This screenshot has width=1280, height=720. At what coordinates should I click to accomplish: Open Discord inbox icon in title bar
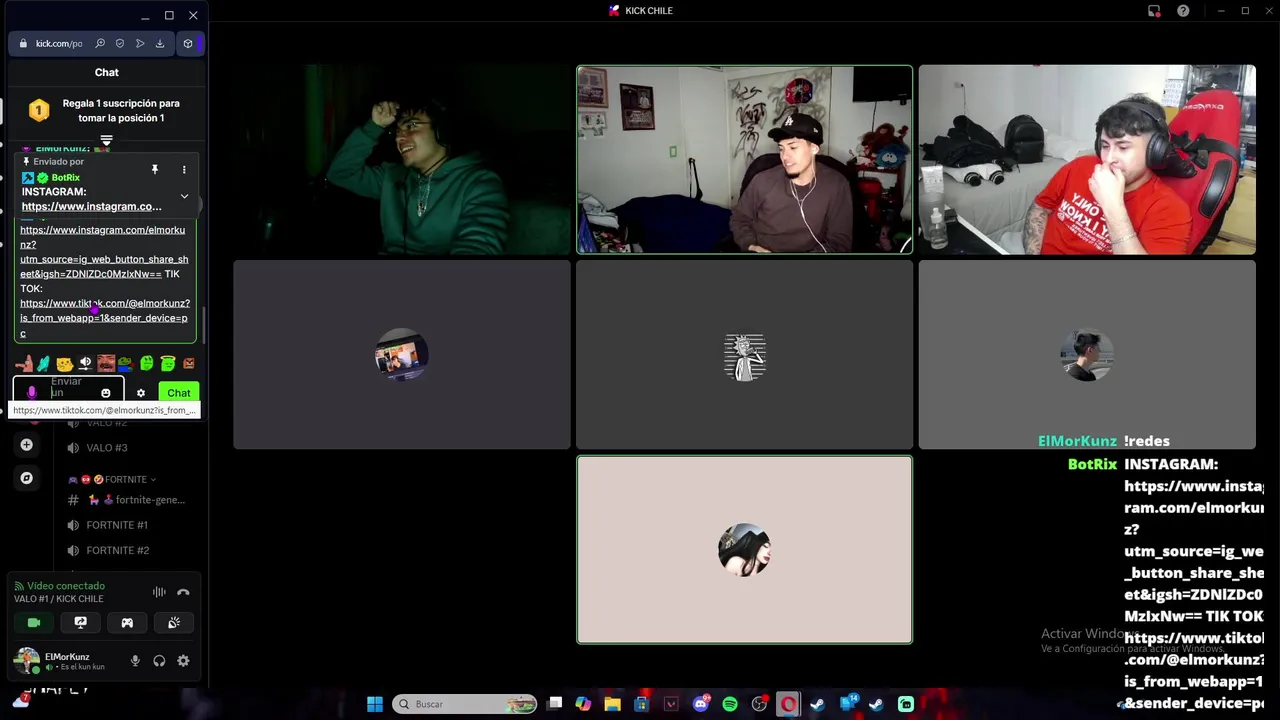point(1154,11)
